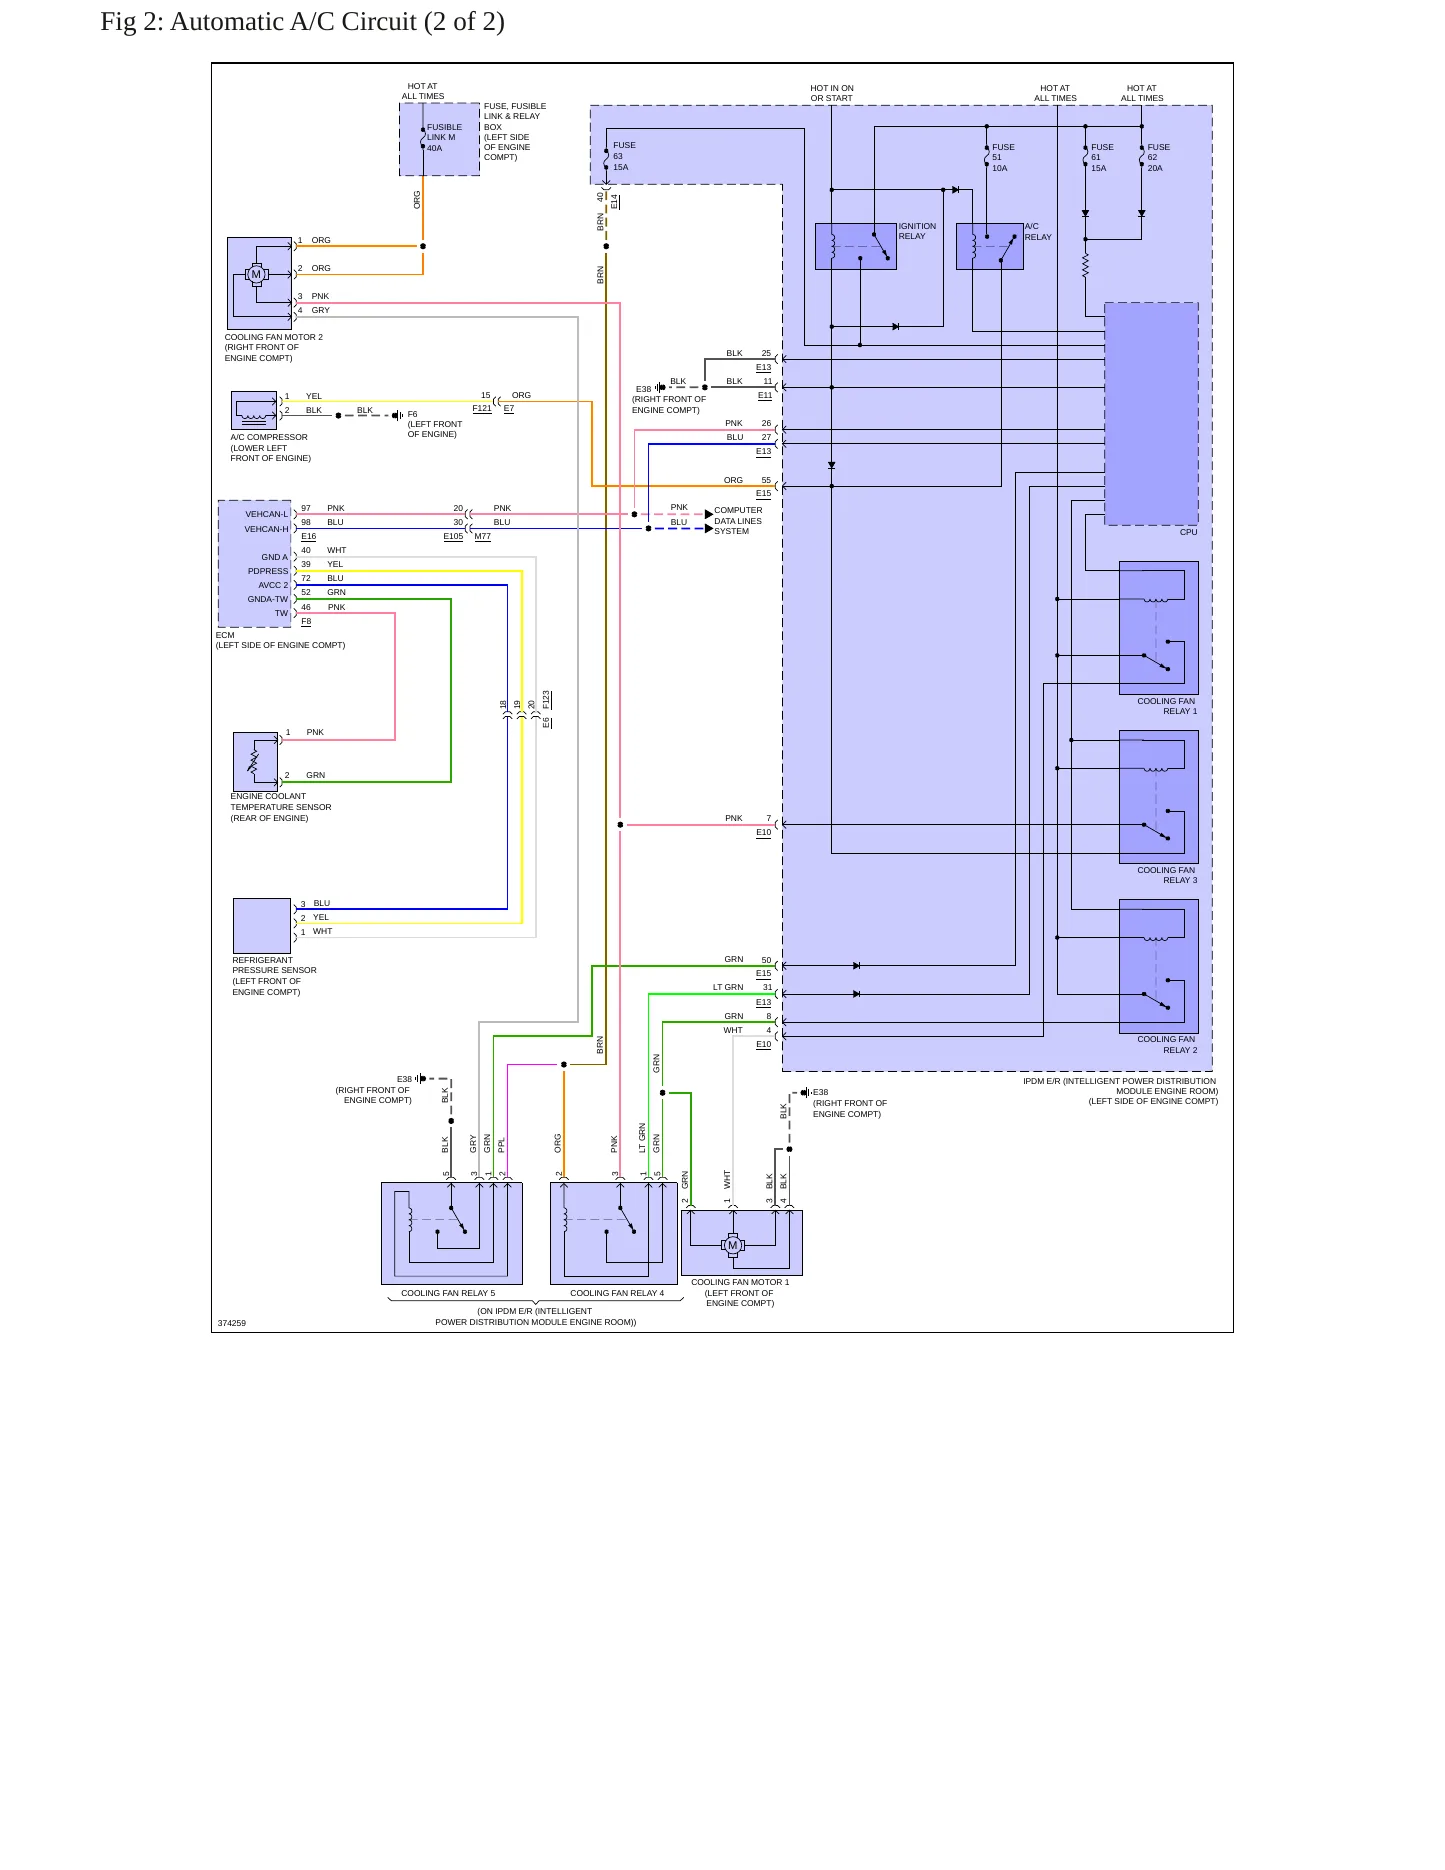Click the motor symbol in Cooling Fan Motor 1
This screenshot has height=1870, width=1445.
tap(733, 1245)
